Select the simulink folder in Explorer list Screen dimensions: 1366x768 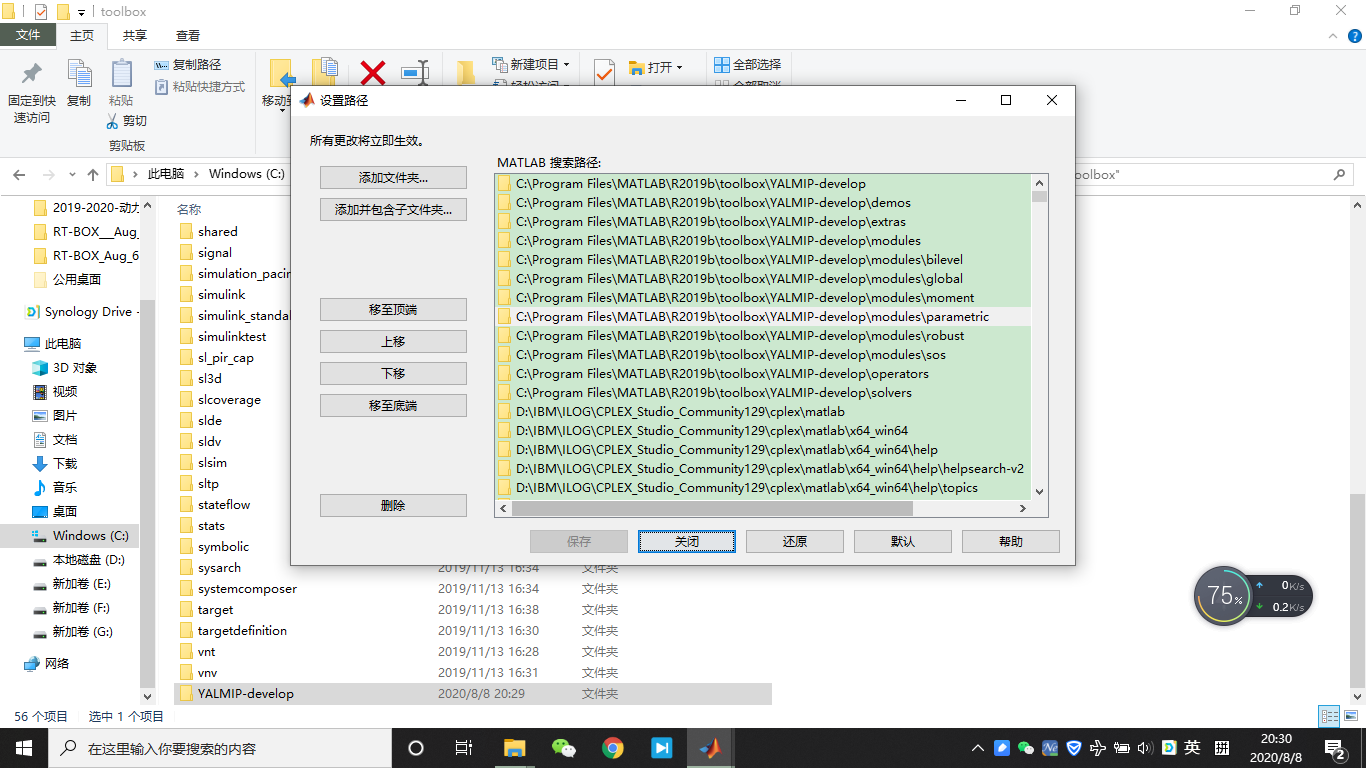click(x=221, y=295)
